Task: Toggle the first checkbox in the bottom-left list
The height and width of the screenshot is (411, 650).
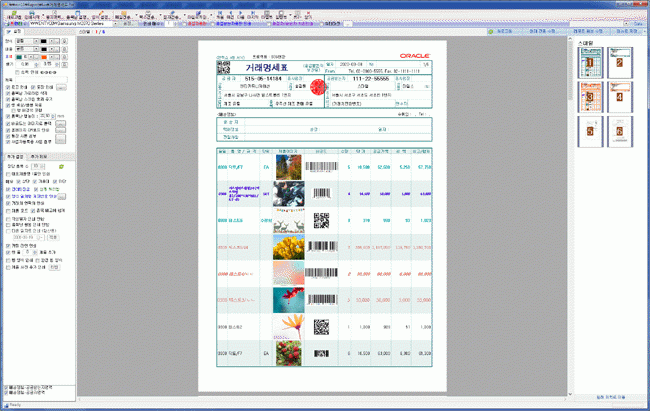Action: click(x=6, y=387)
